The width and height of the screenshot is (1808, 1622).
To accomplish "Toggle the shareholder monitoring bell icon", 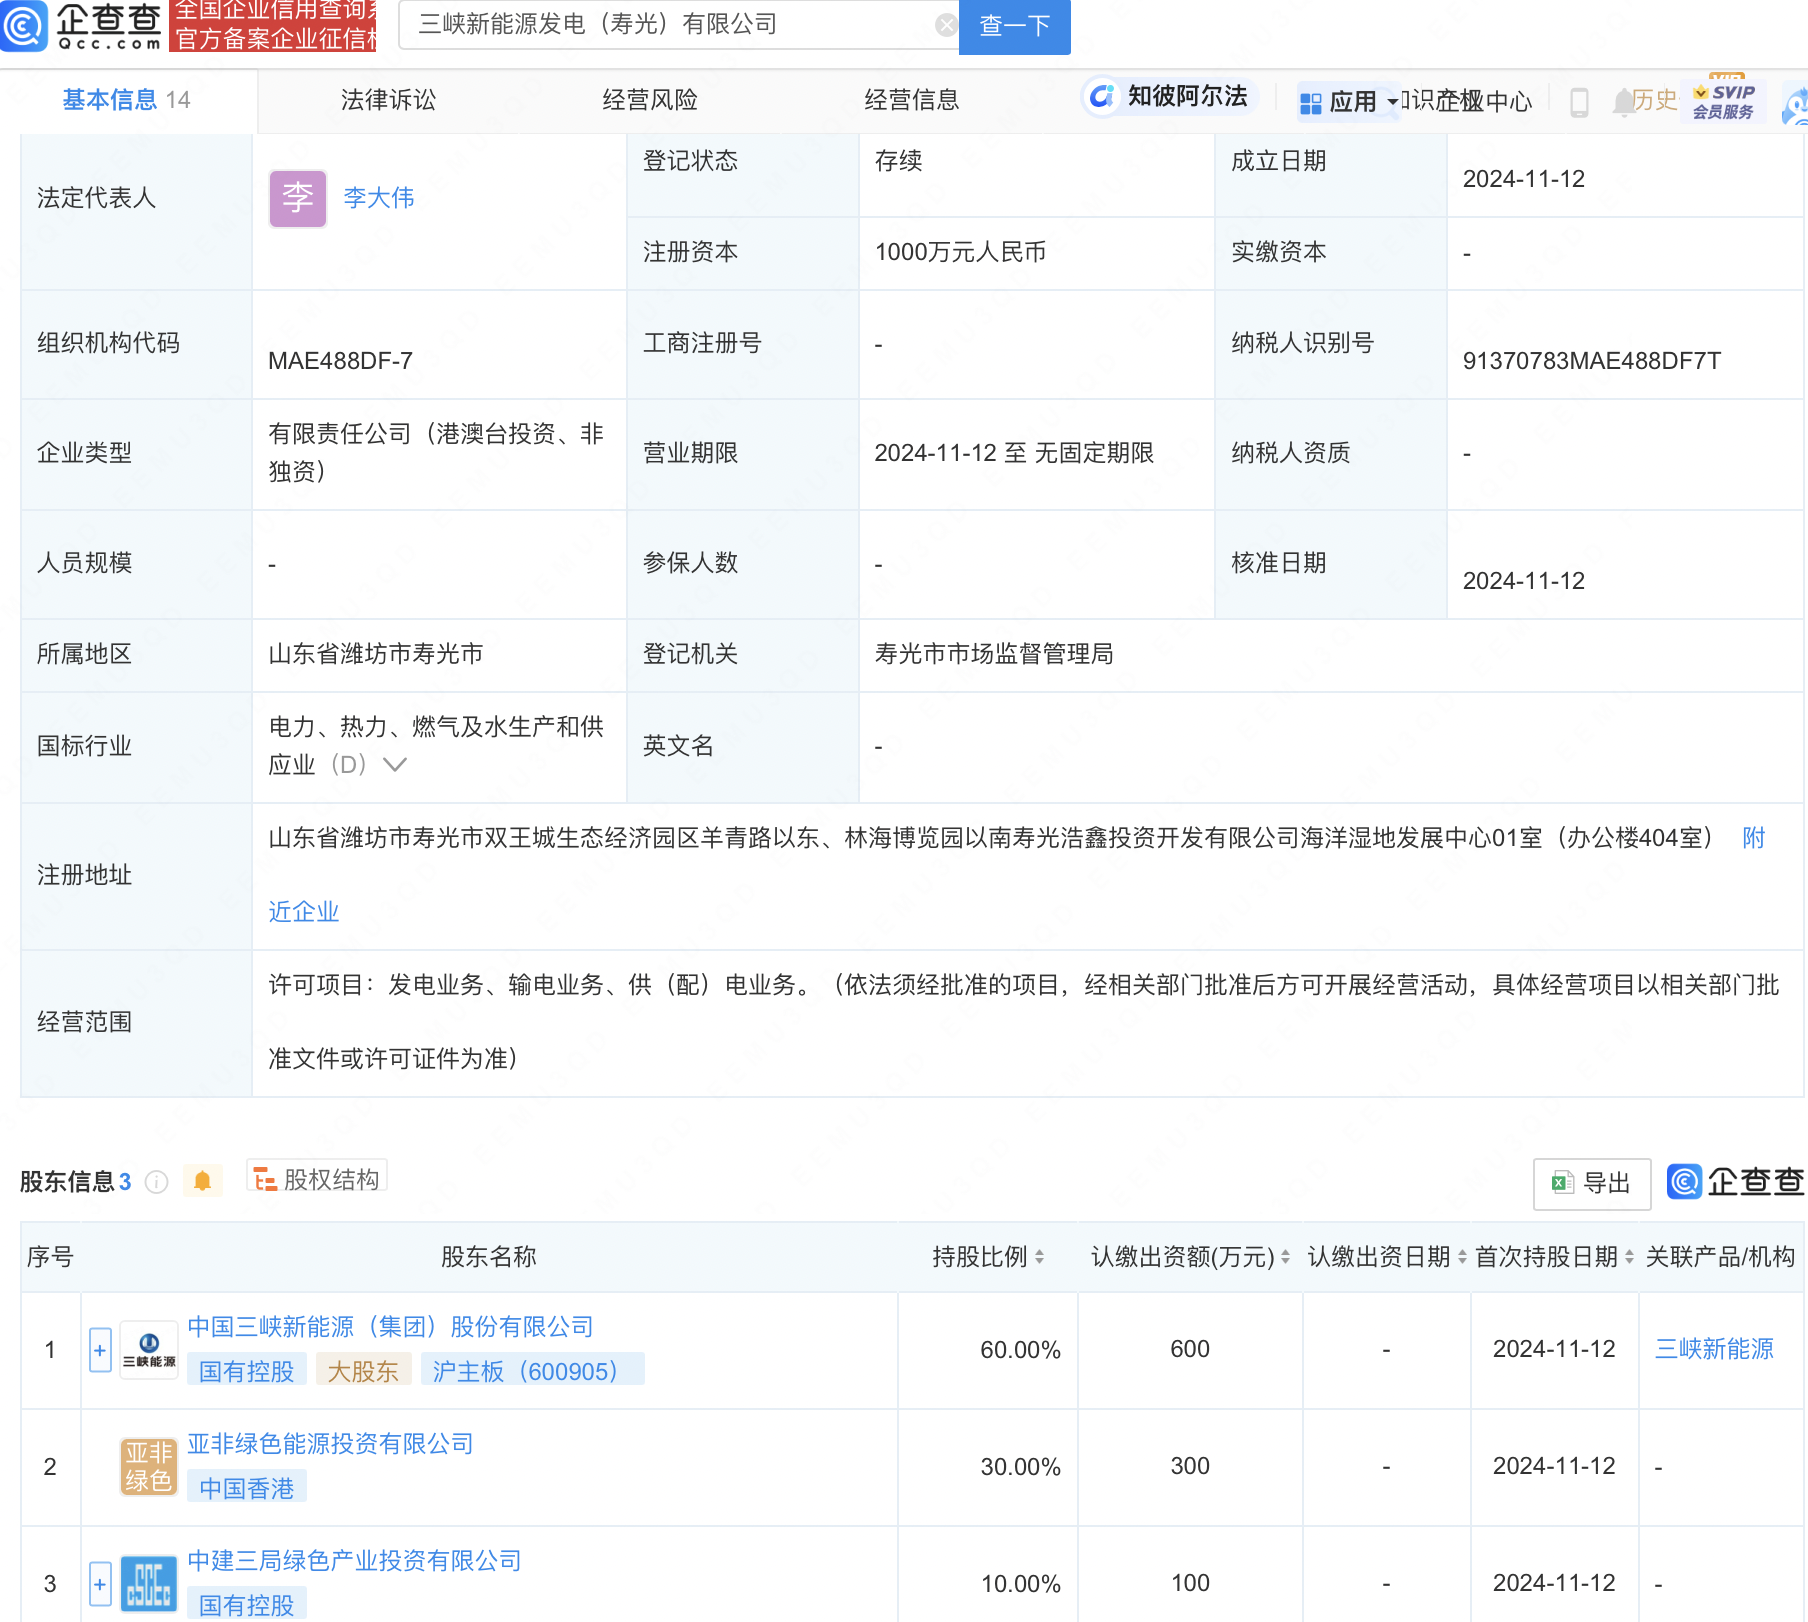I will [202, 1182].
